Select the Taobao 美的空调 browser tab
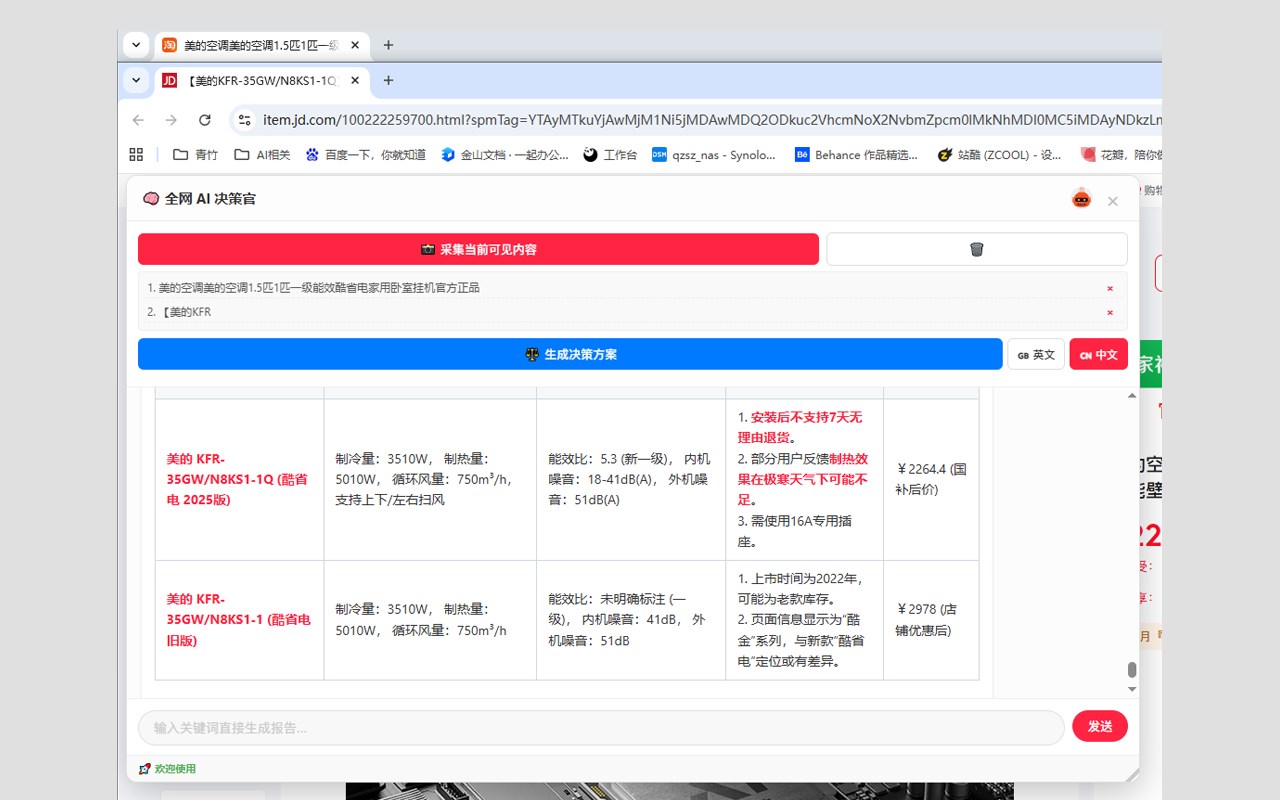The height and width of the screenshot is (800, 1280). click(x=260, y=45)
